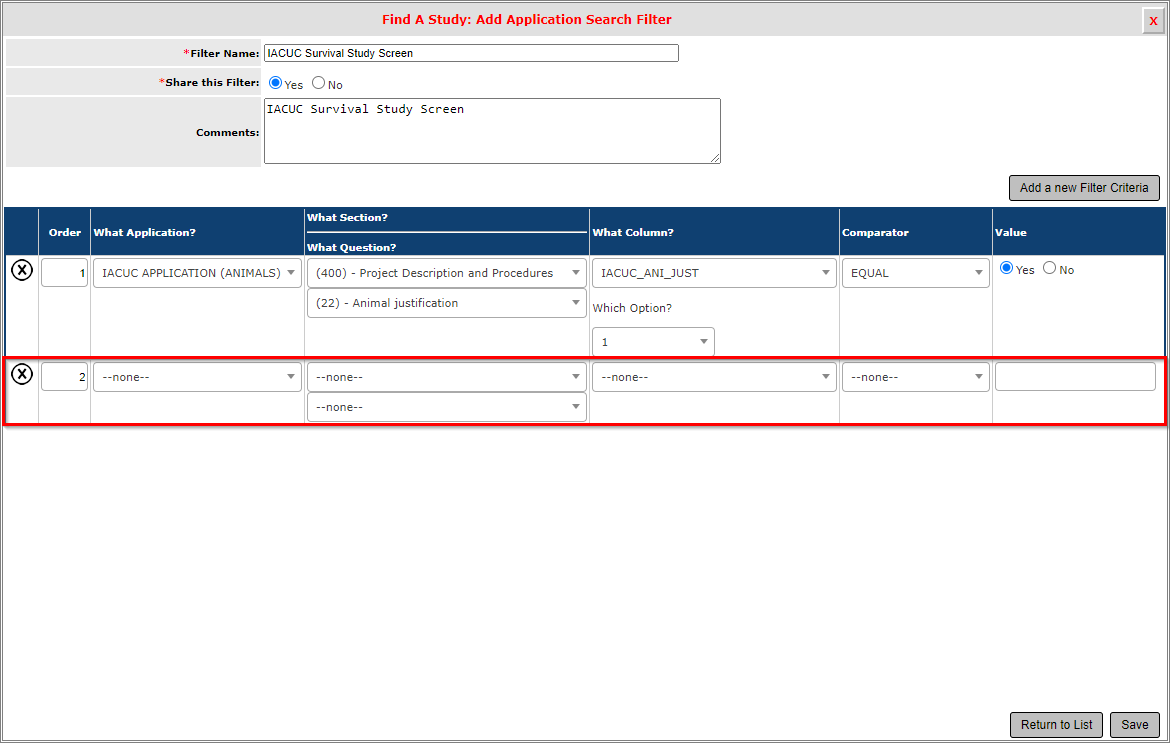Click the 'Which Option?' label
This screenshot has width=1170, height=743.
(632, 308)
